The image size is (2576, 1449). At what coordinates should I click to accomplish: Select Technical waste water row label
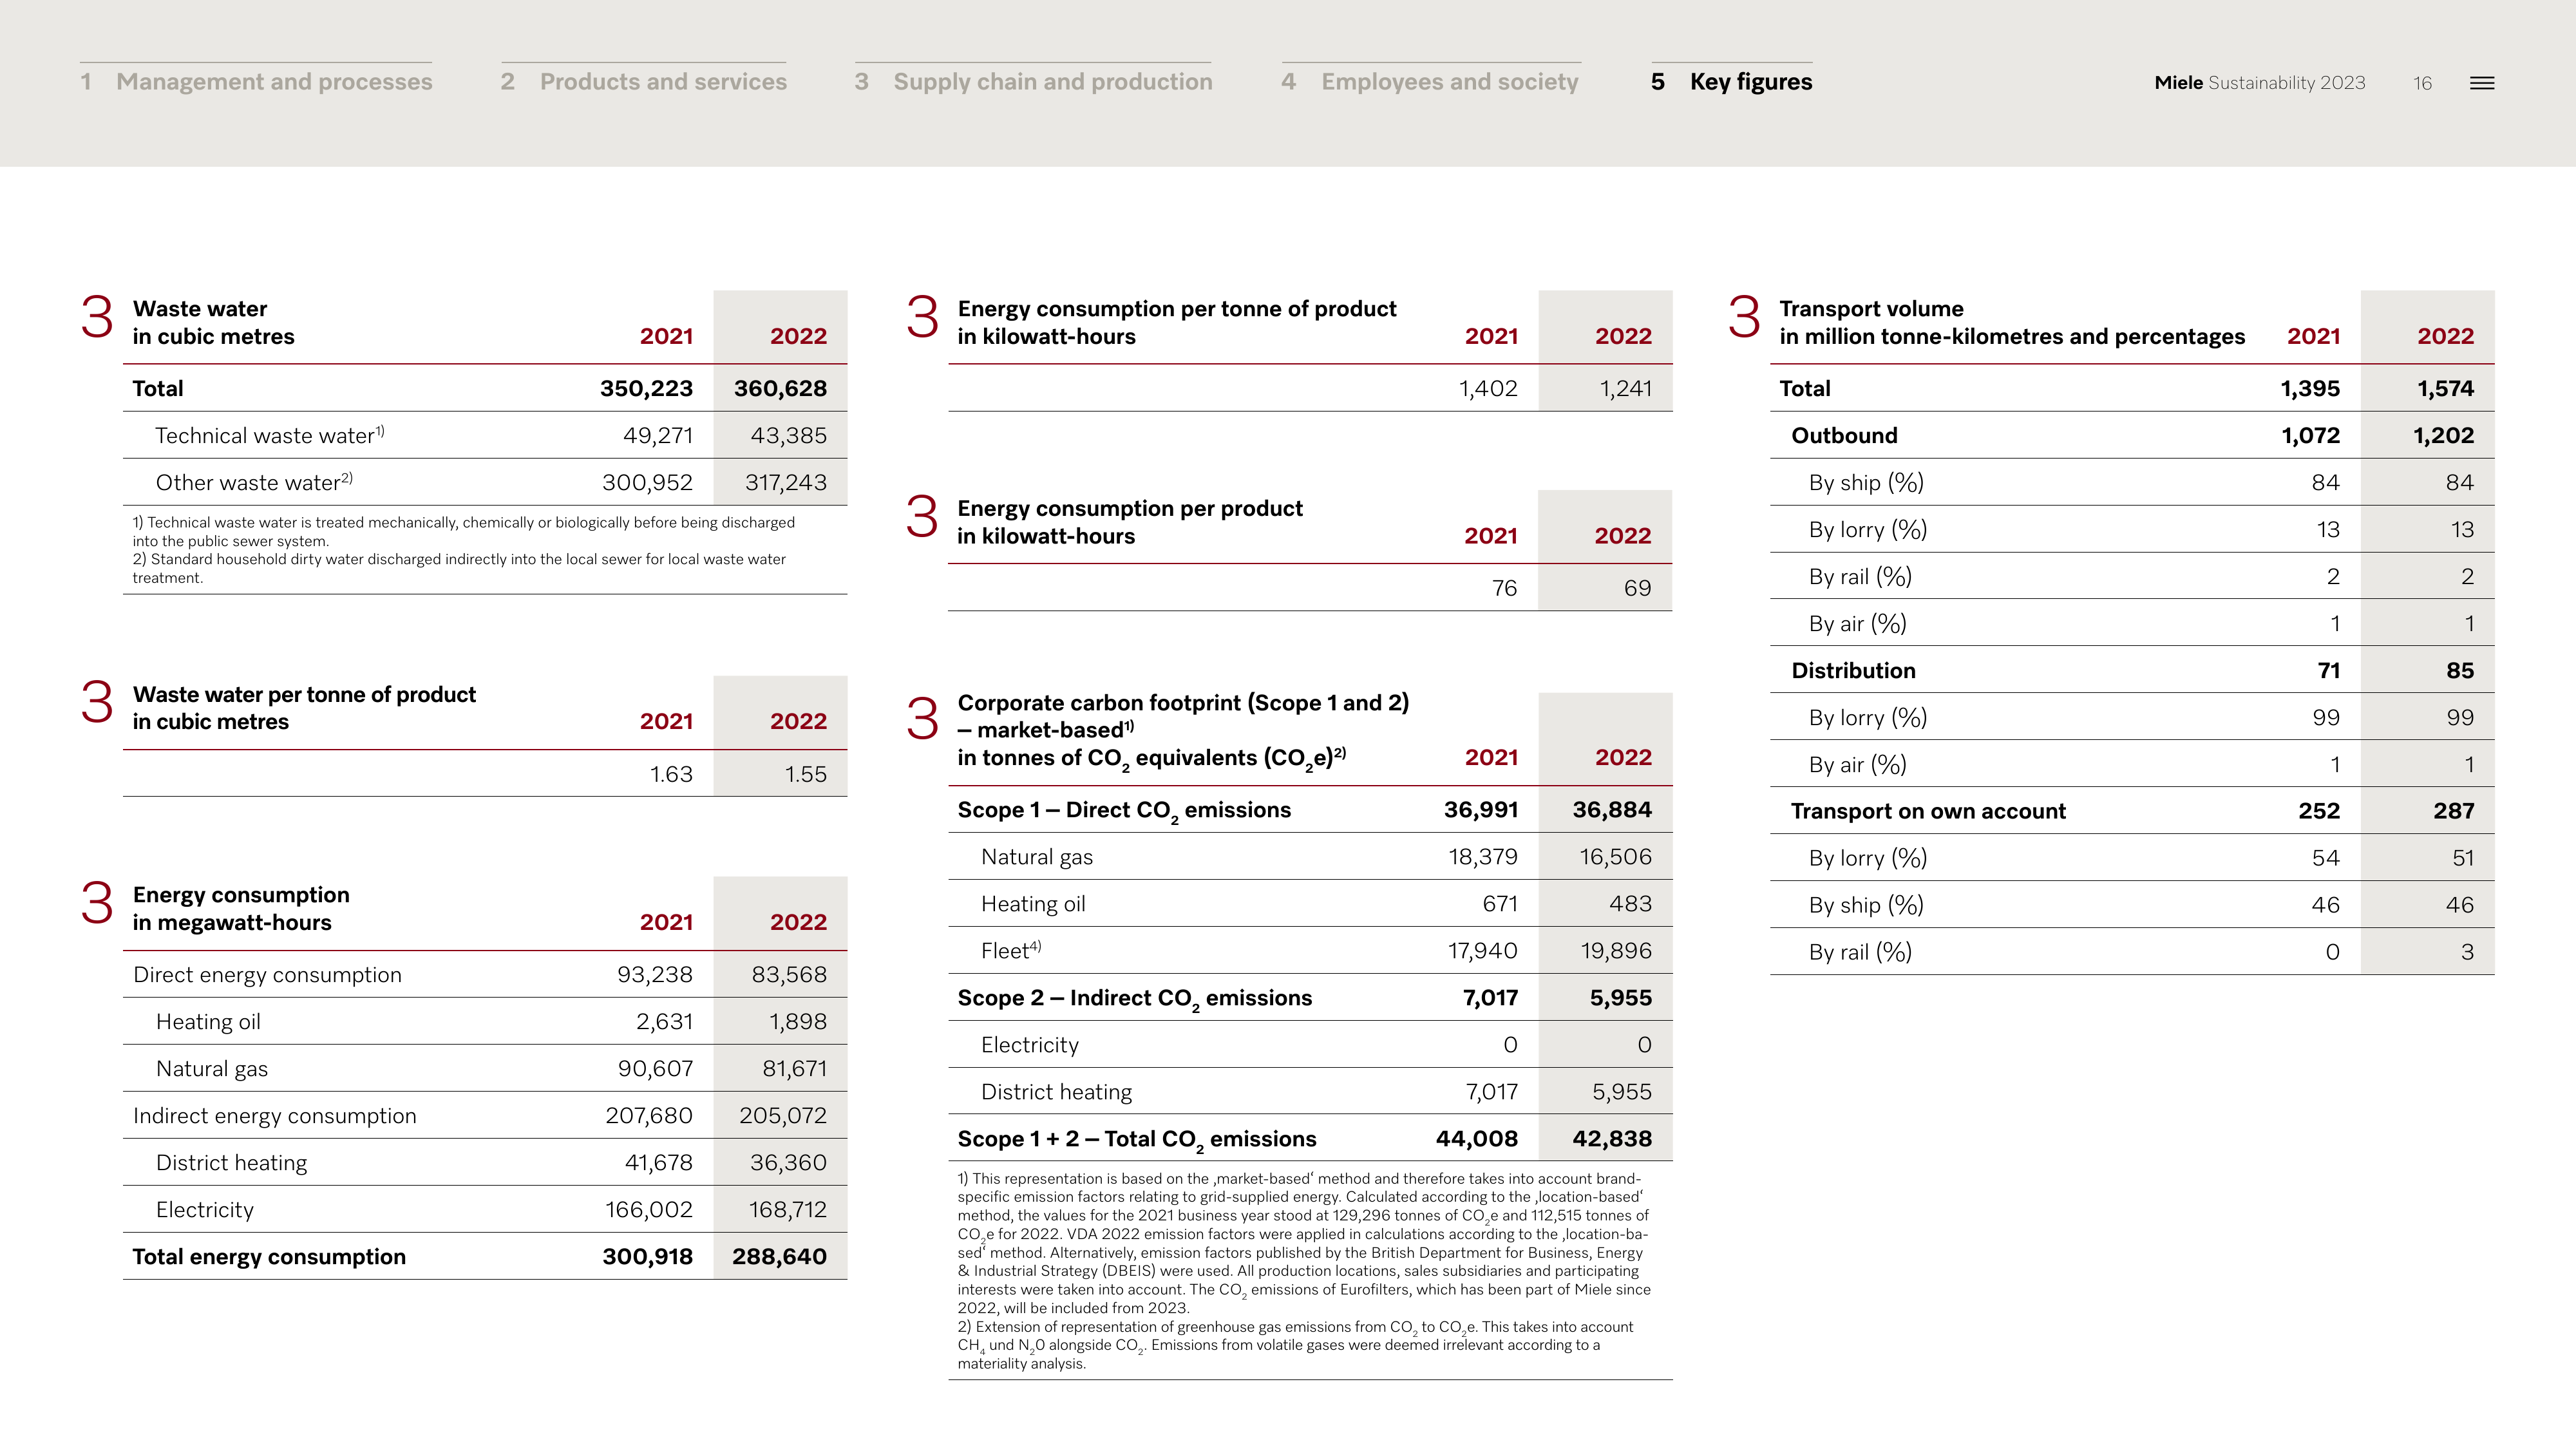coord(270,435)
